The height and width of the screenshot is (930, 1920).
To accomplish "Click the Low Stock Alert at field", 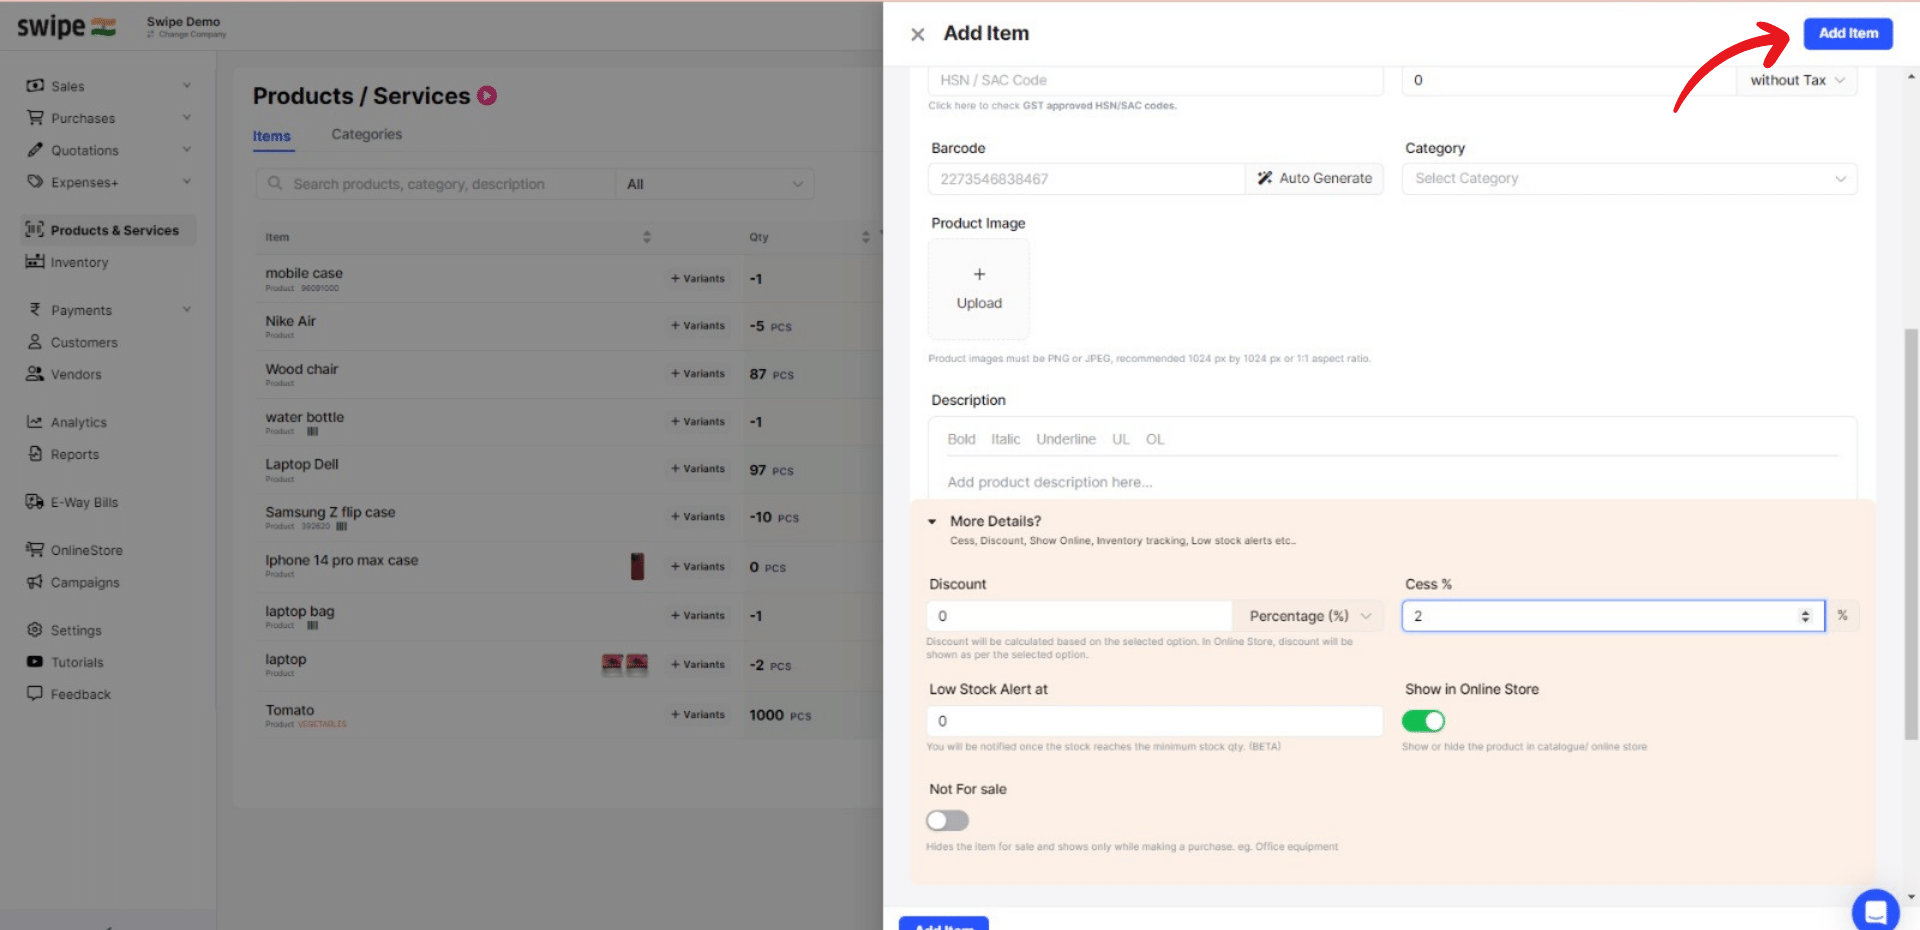I will click(x=1155, y=721).
